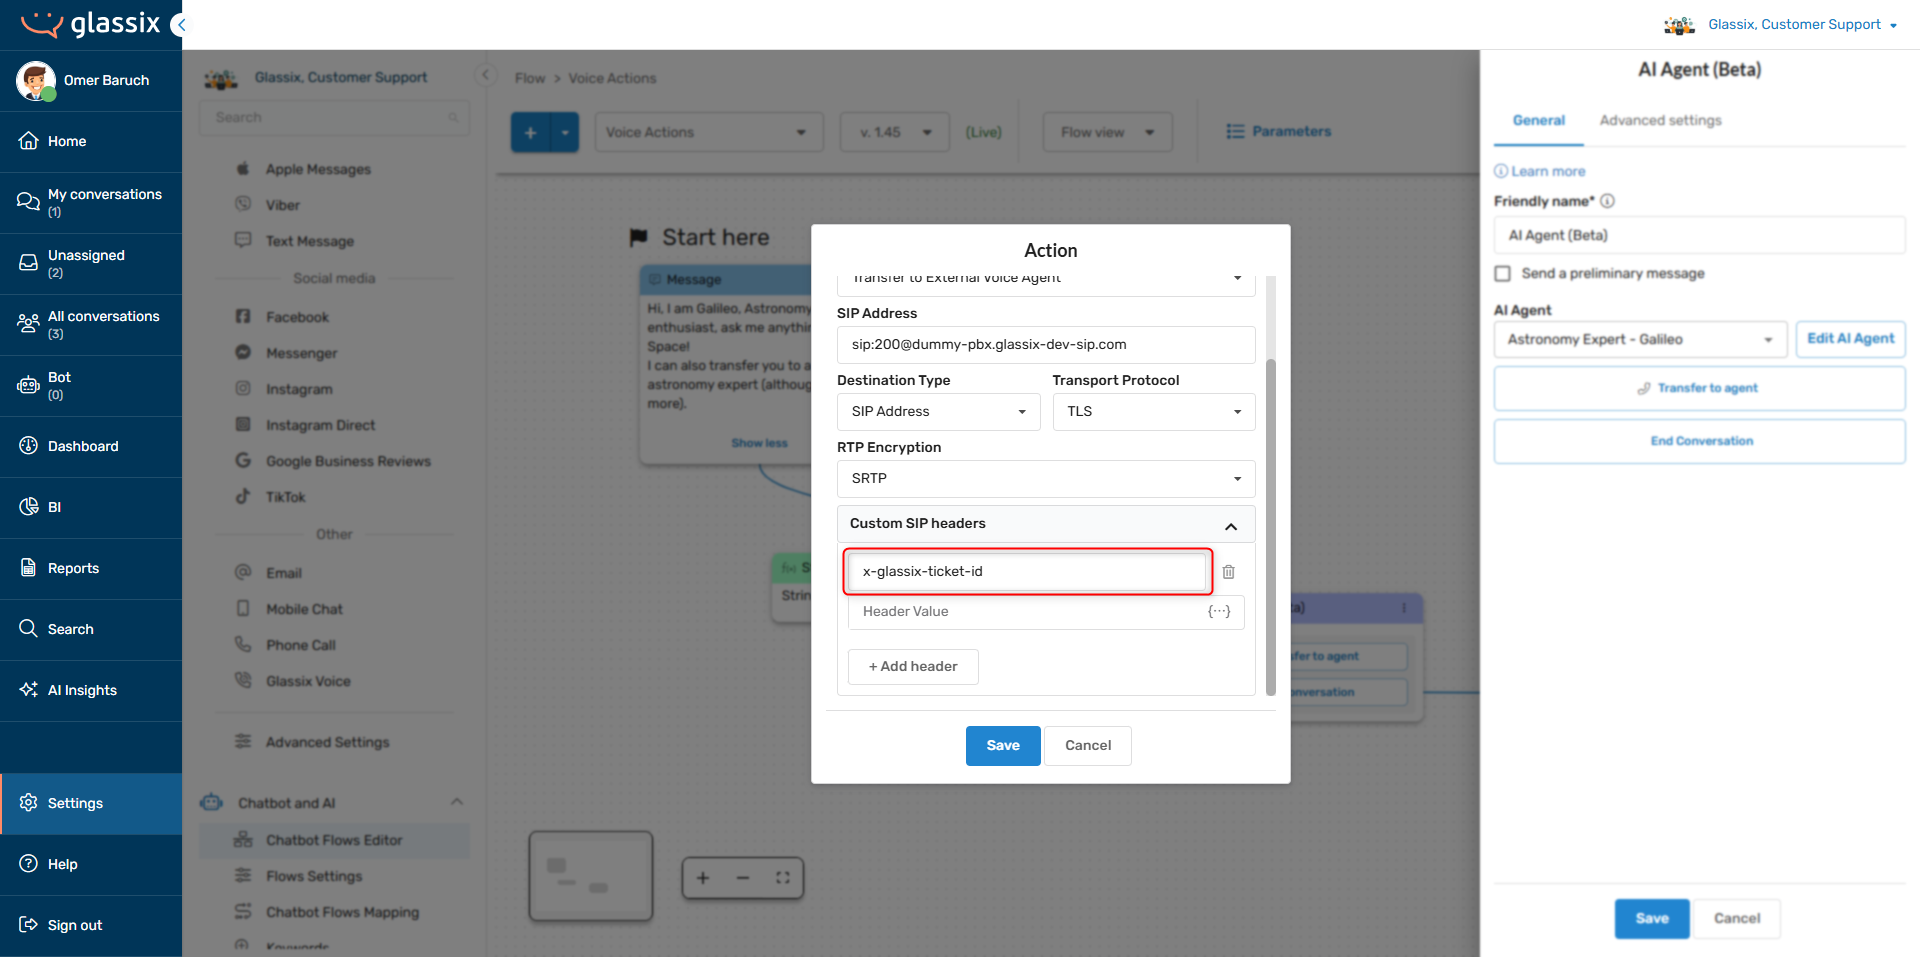This screenshot has width=1920, height=957.
Task: Click the blue plus add button
Action: pyautogui.click(x=531, y=133)
